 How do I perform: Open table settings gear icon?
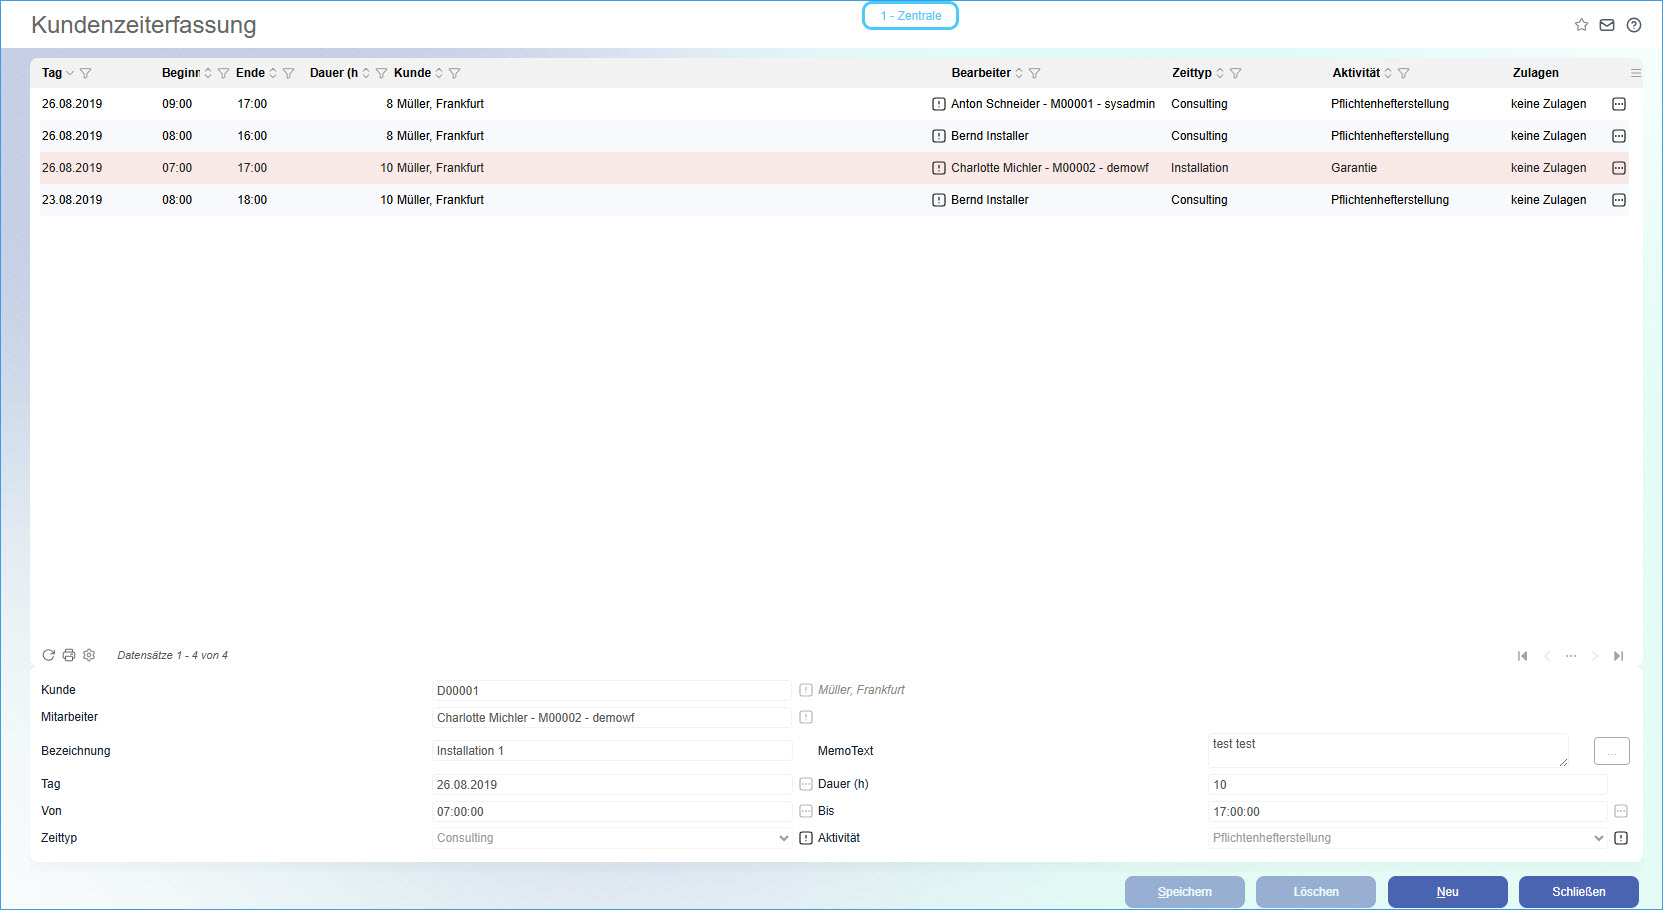(x=89, y=655)
